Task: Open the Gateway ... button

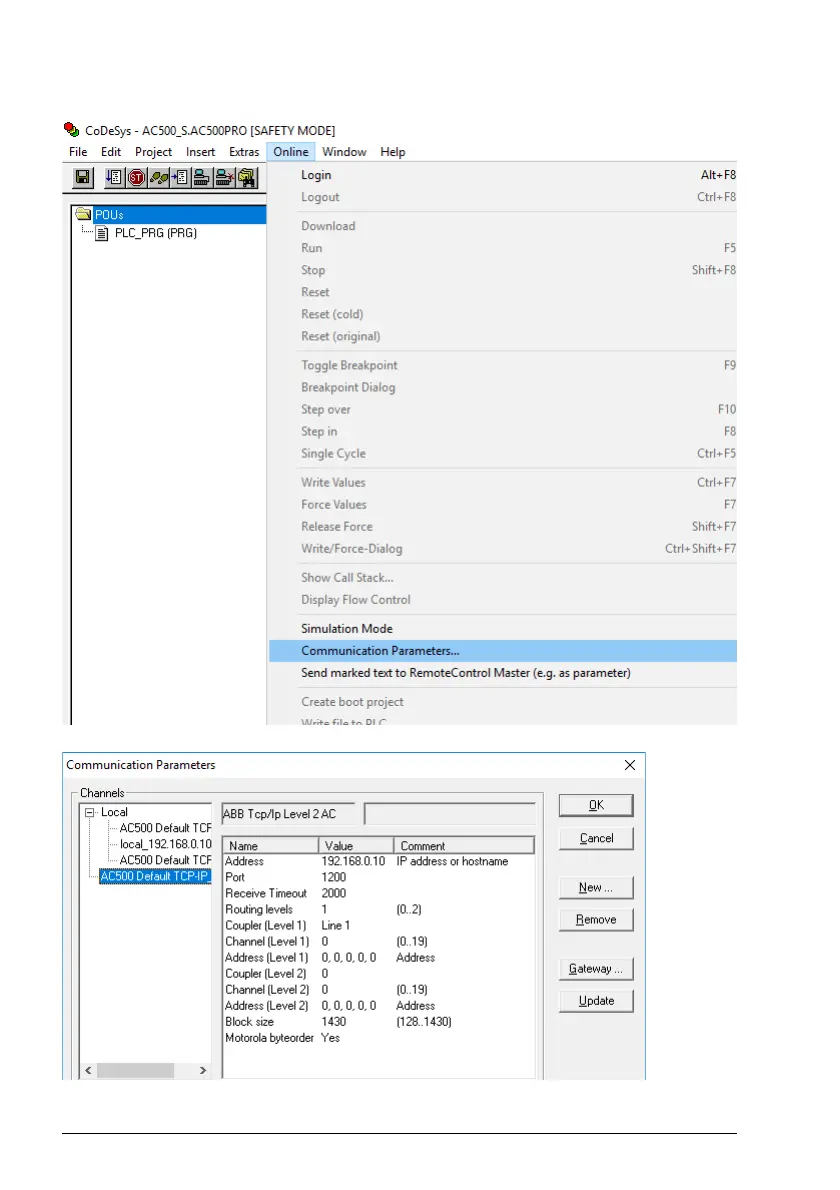Action: pos(596,969)
